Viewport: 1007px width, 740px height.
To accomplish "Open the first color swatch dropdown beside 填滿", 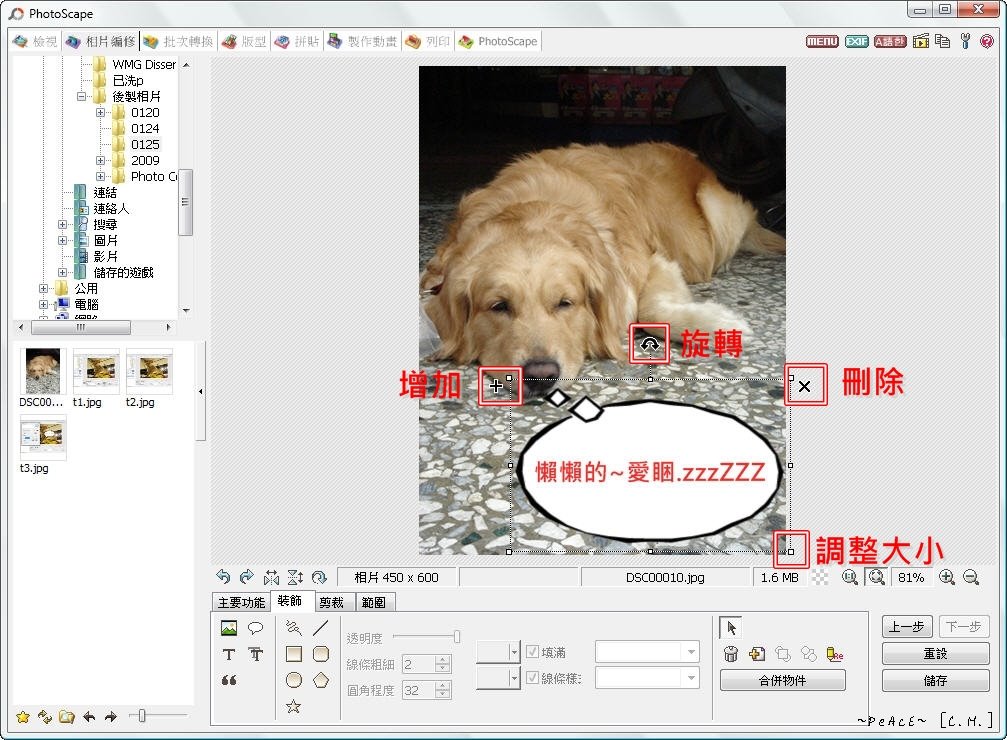I will tap(497, 652).
